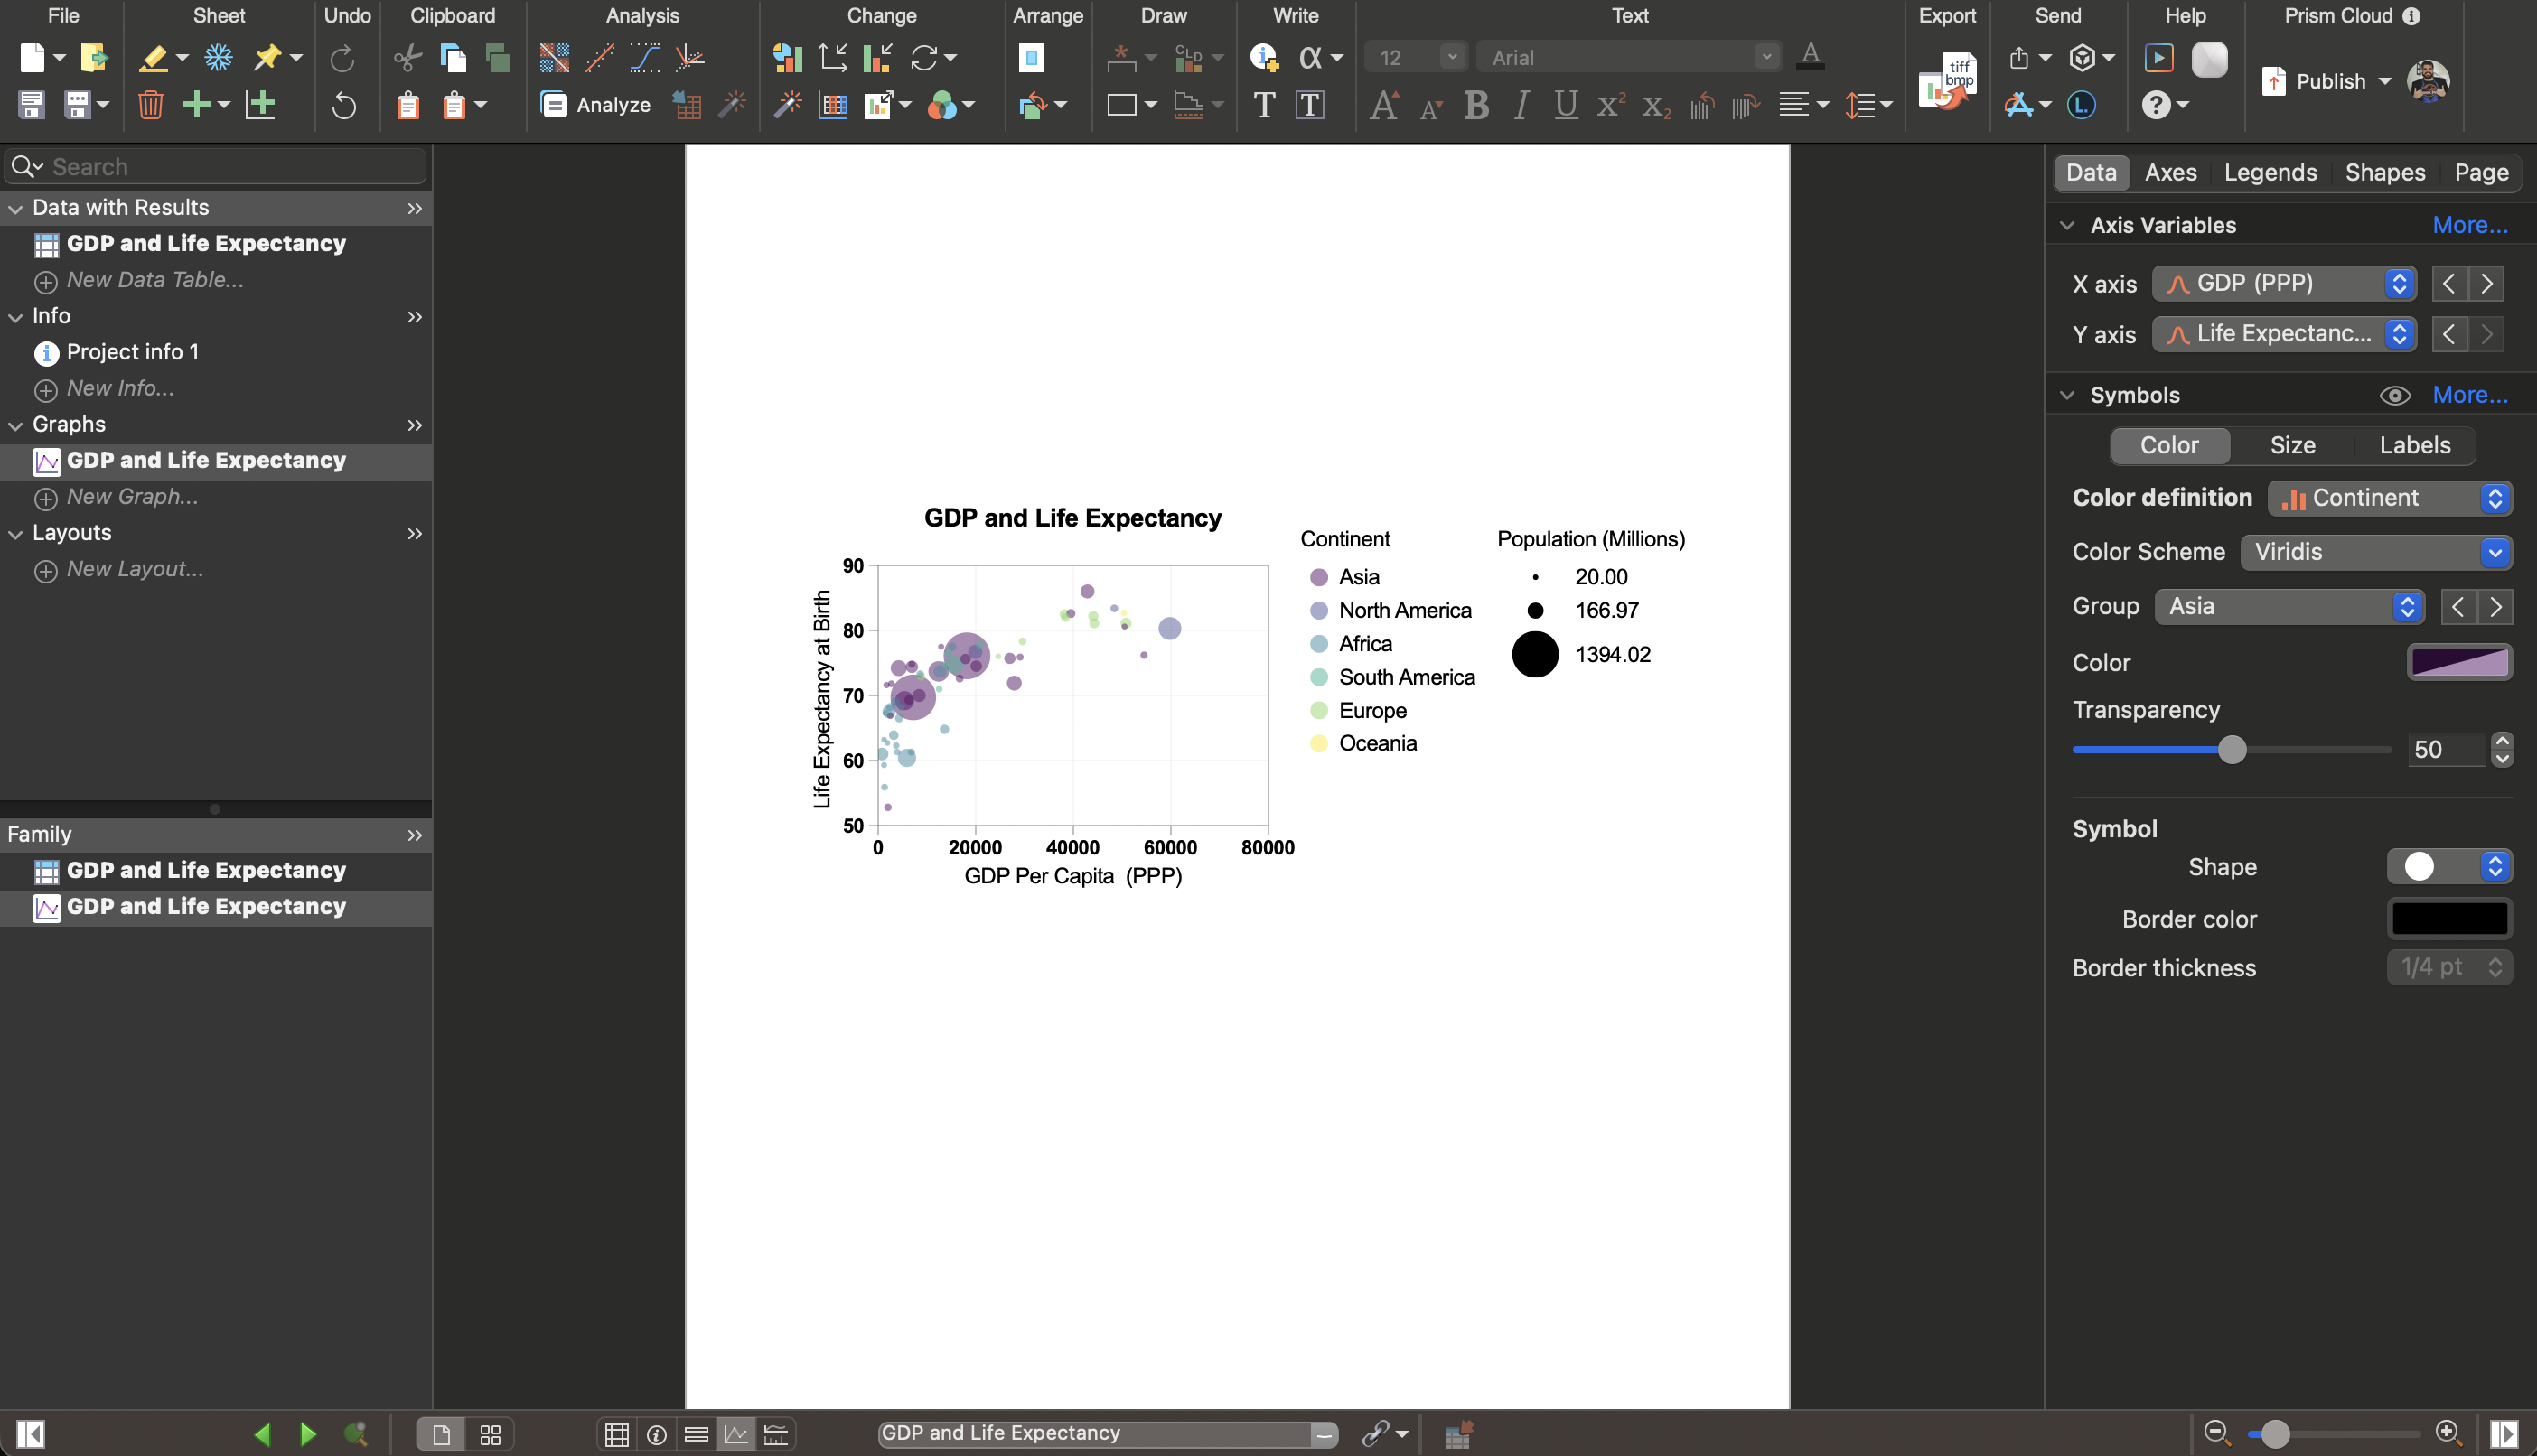Click the Search field in the navigator

(216, 166)
